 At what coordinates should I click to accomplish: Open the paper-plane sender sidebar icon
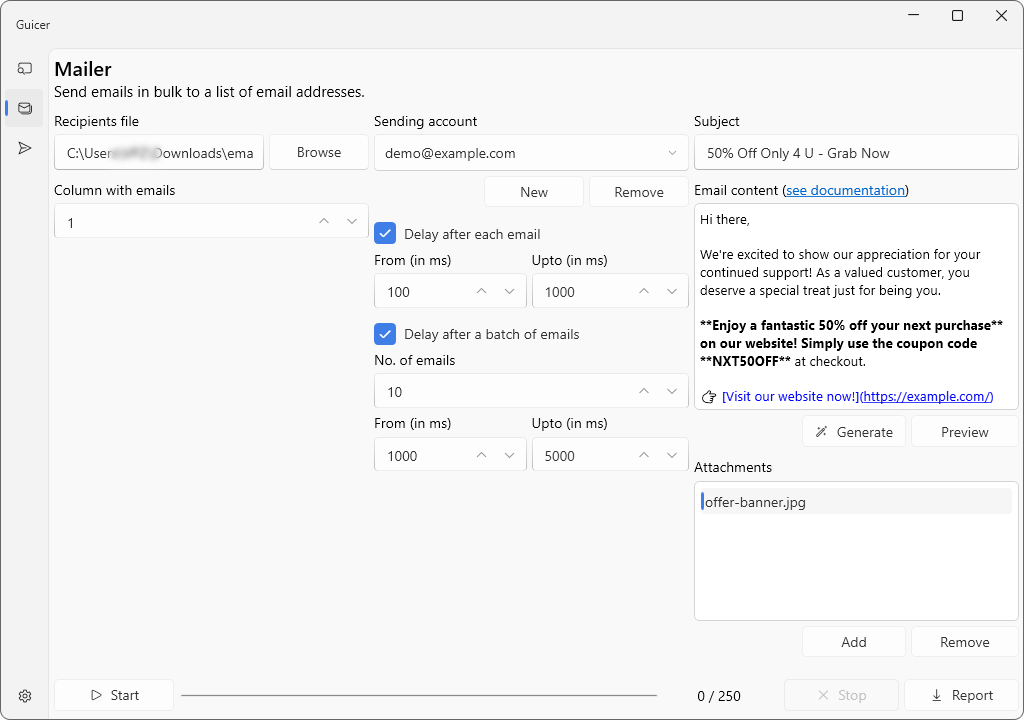click(25, 148)
